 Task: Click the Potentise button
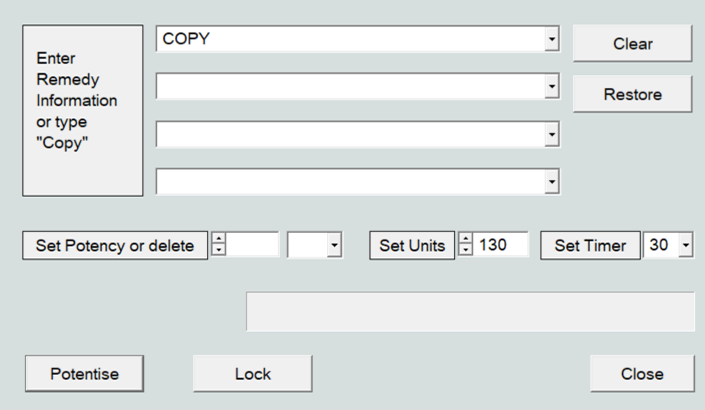coord(85,374)
